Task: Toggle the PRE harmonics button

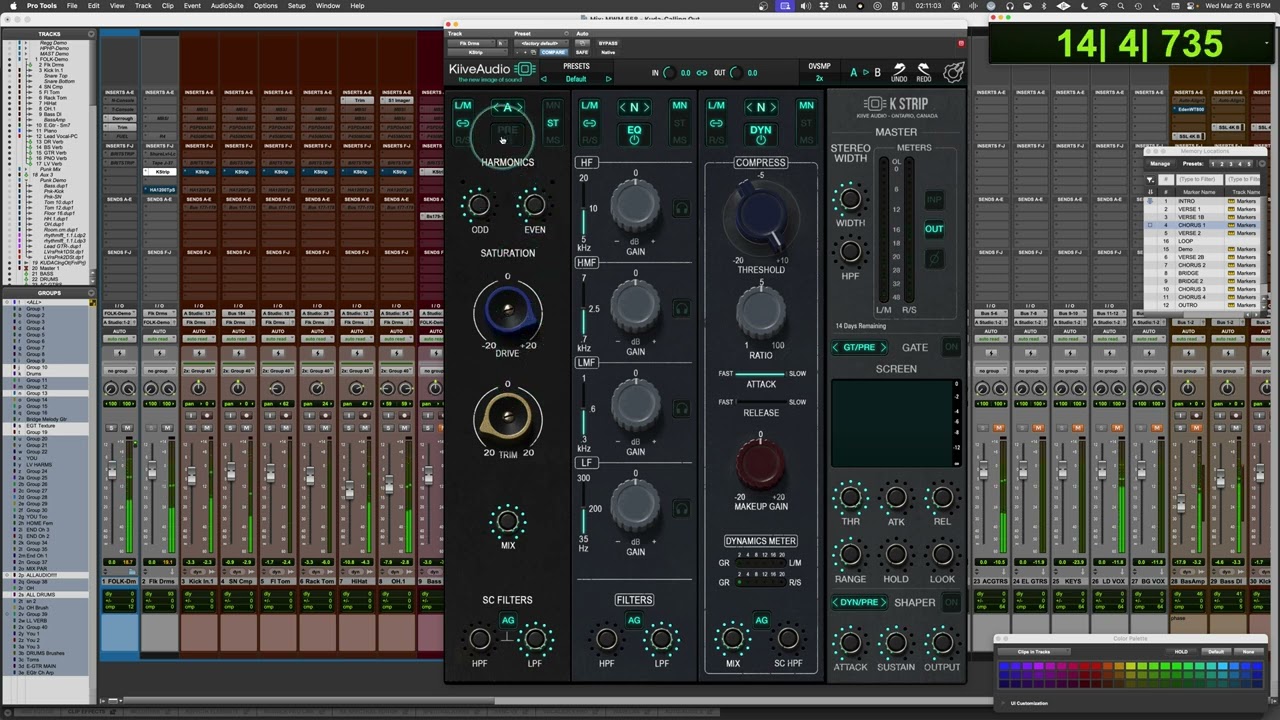Action: (x=507, y=134)
